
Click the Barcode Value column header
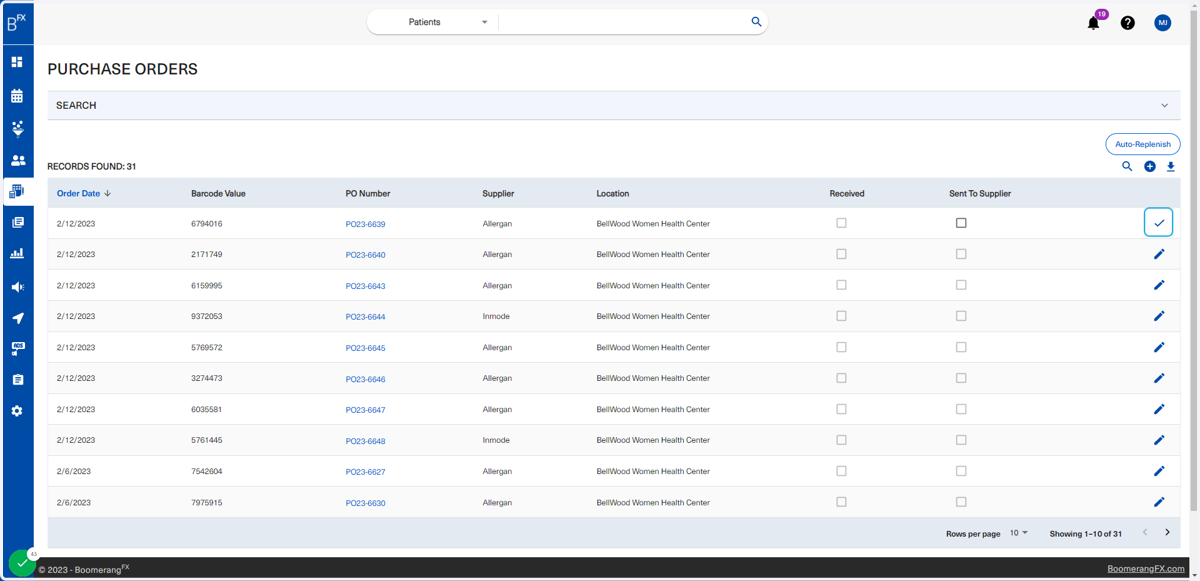[x=218, y=193]
